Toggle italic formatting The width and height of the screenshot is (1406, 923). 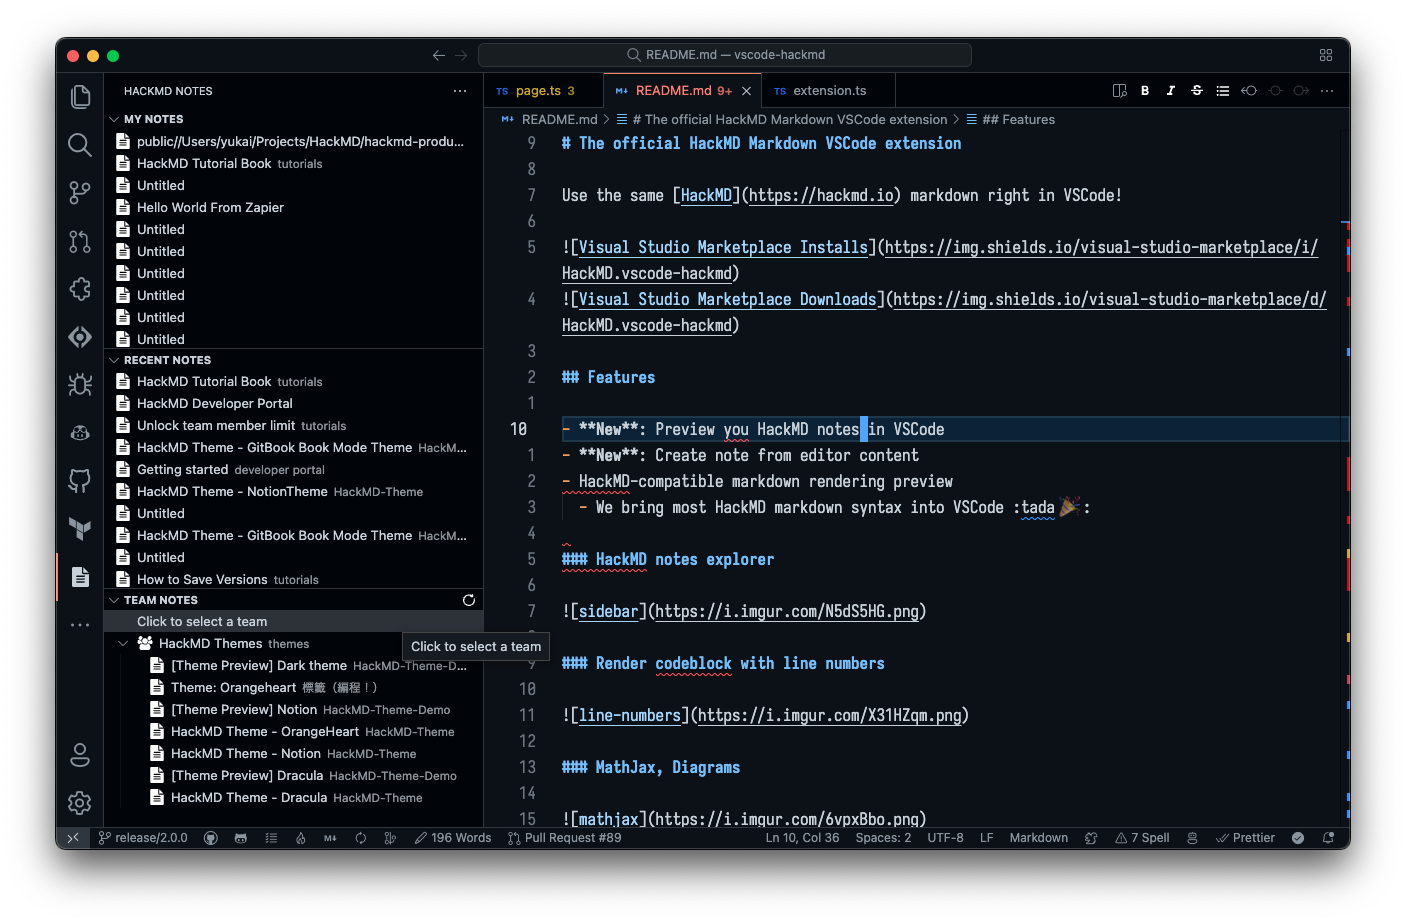(x=1171, y=91)
